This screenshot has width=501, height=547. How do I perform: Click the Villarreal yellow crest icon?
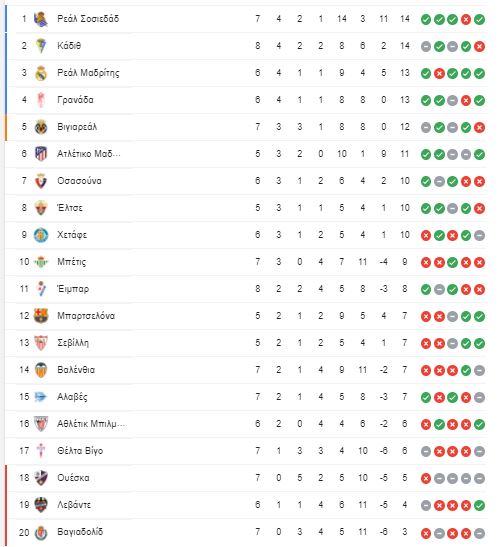(41, 127)
